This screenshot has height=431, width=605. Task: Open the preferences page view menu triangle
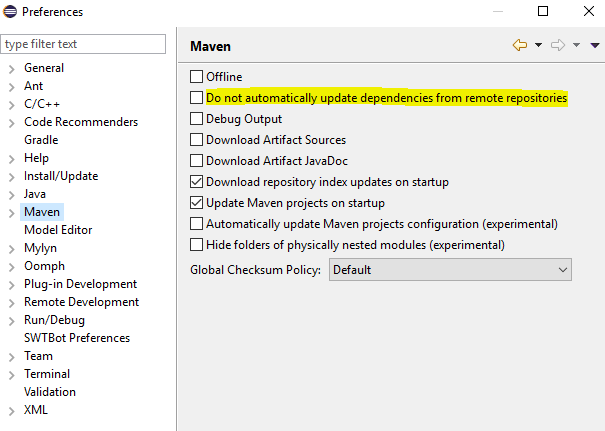[595, 46]
